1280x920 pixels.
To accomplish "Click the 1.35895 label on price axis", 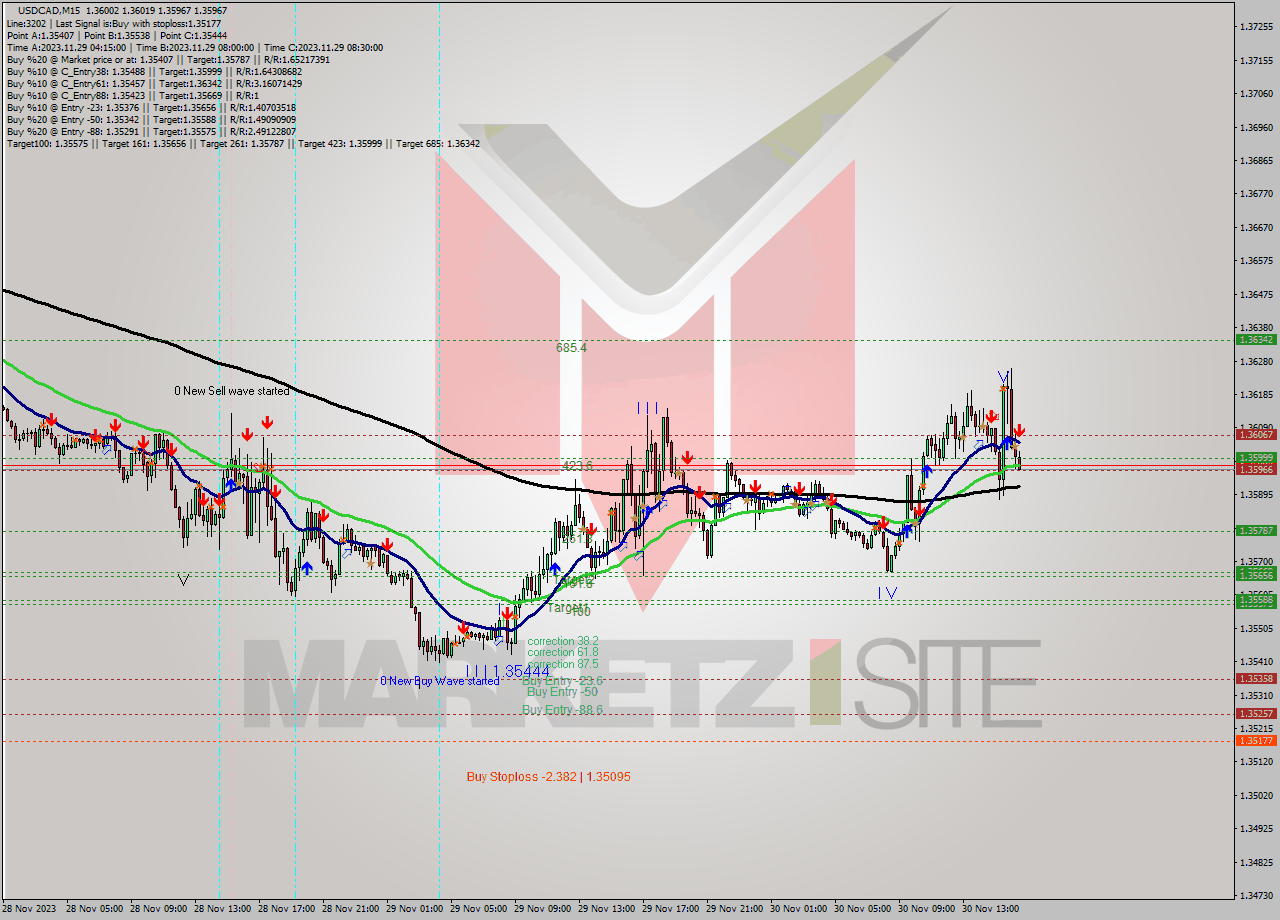I will (x=1256, y=495).
